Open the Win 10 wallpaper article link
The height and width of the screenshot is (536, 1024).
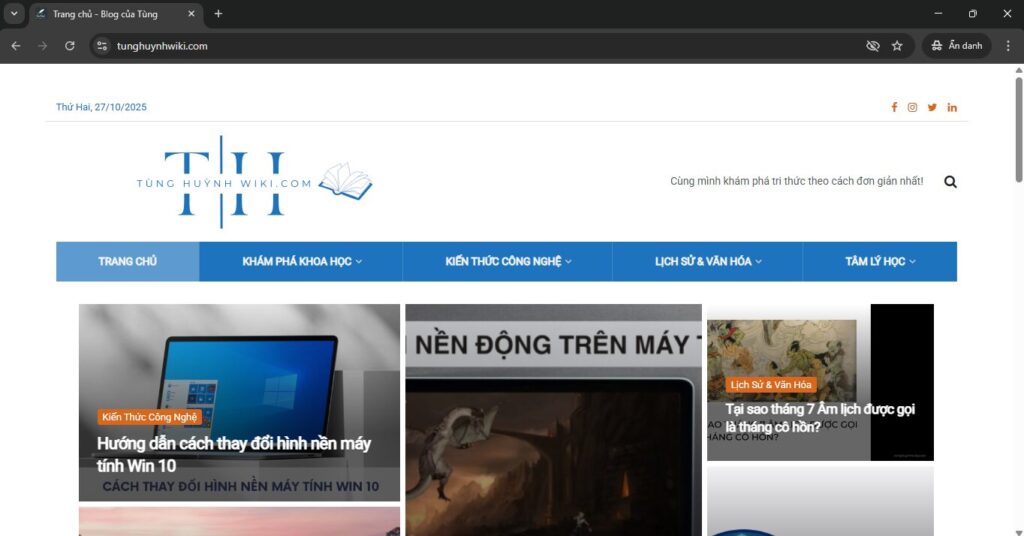[233, 454]
